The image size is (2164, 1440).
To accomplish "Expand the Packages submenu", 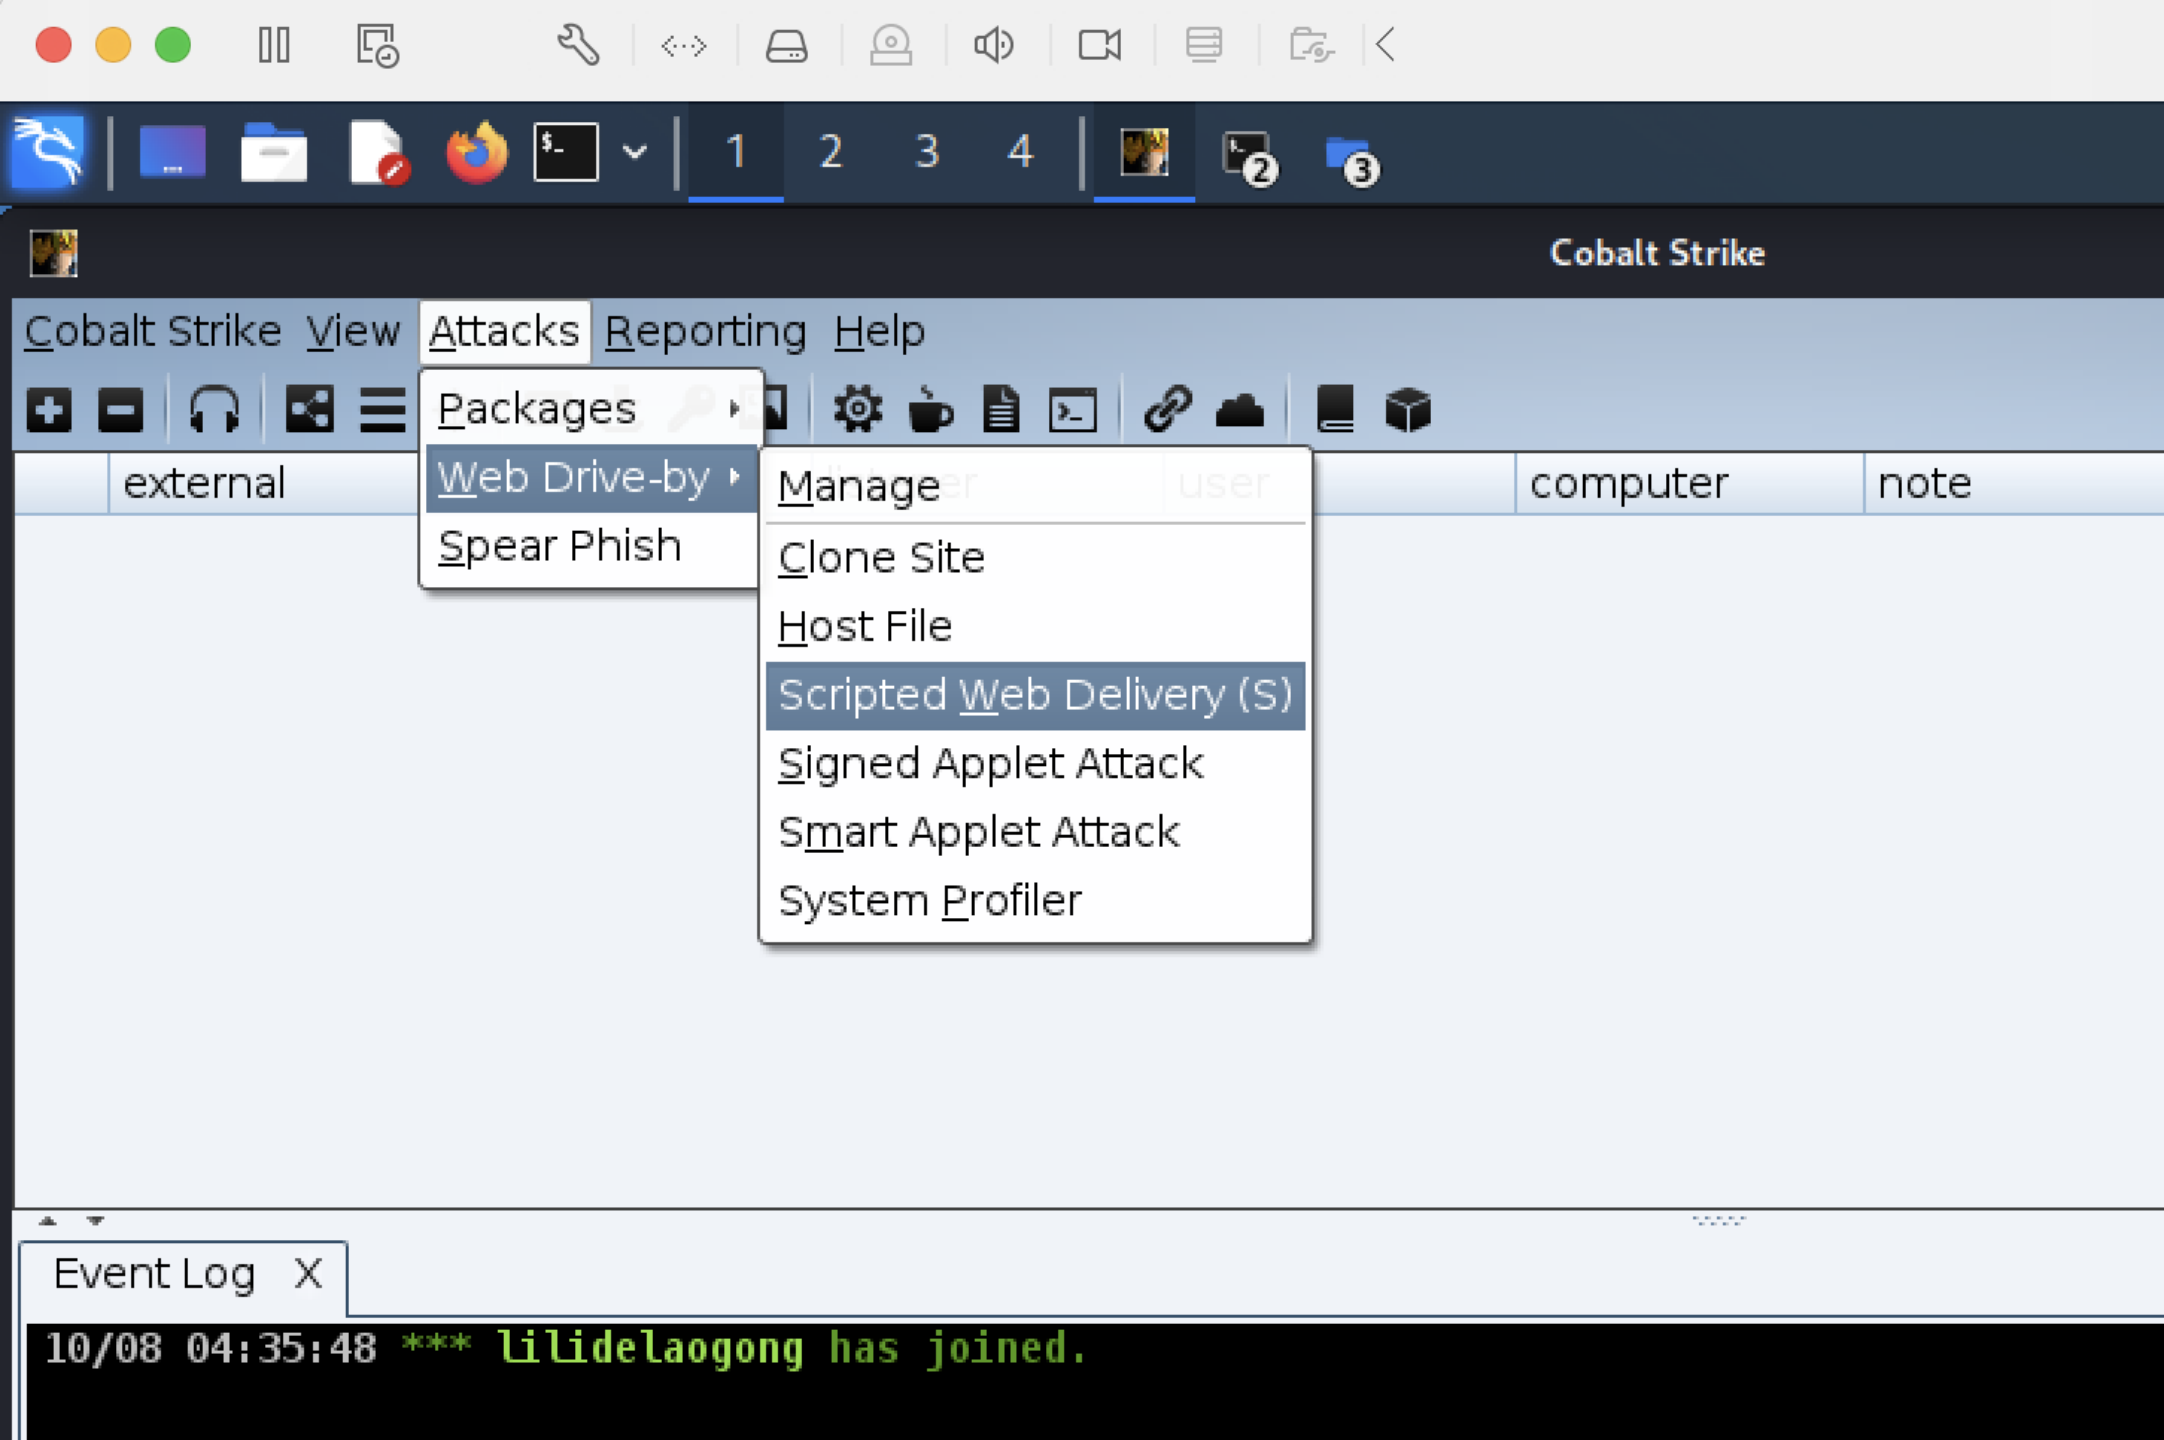I will point(591,409).
